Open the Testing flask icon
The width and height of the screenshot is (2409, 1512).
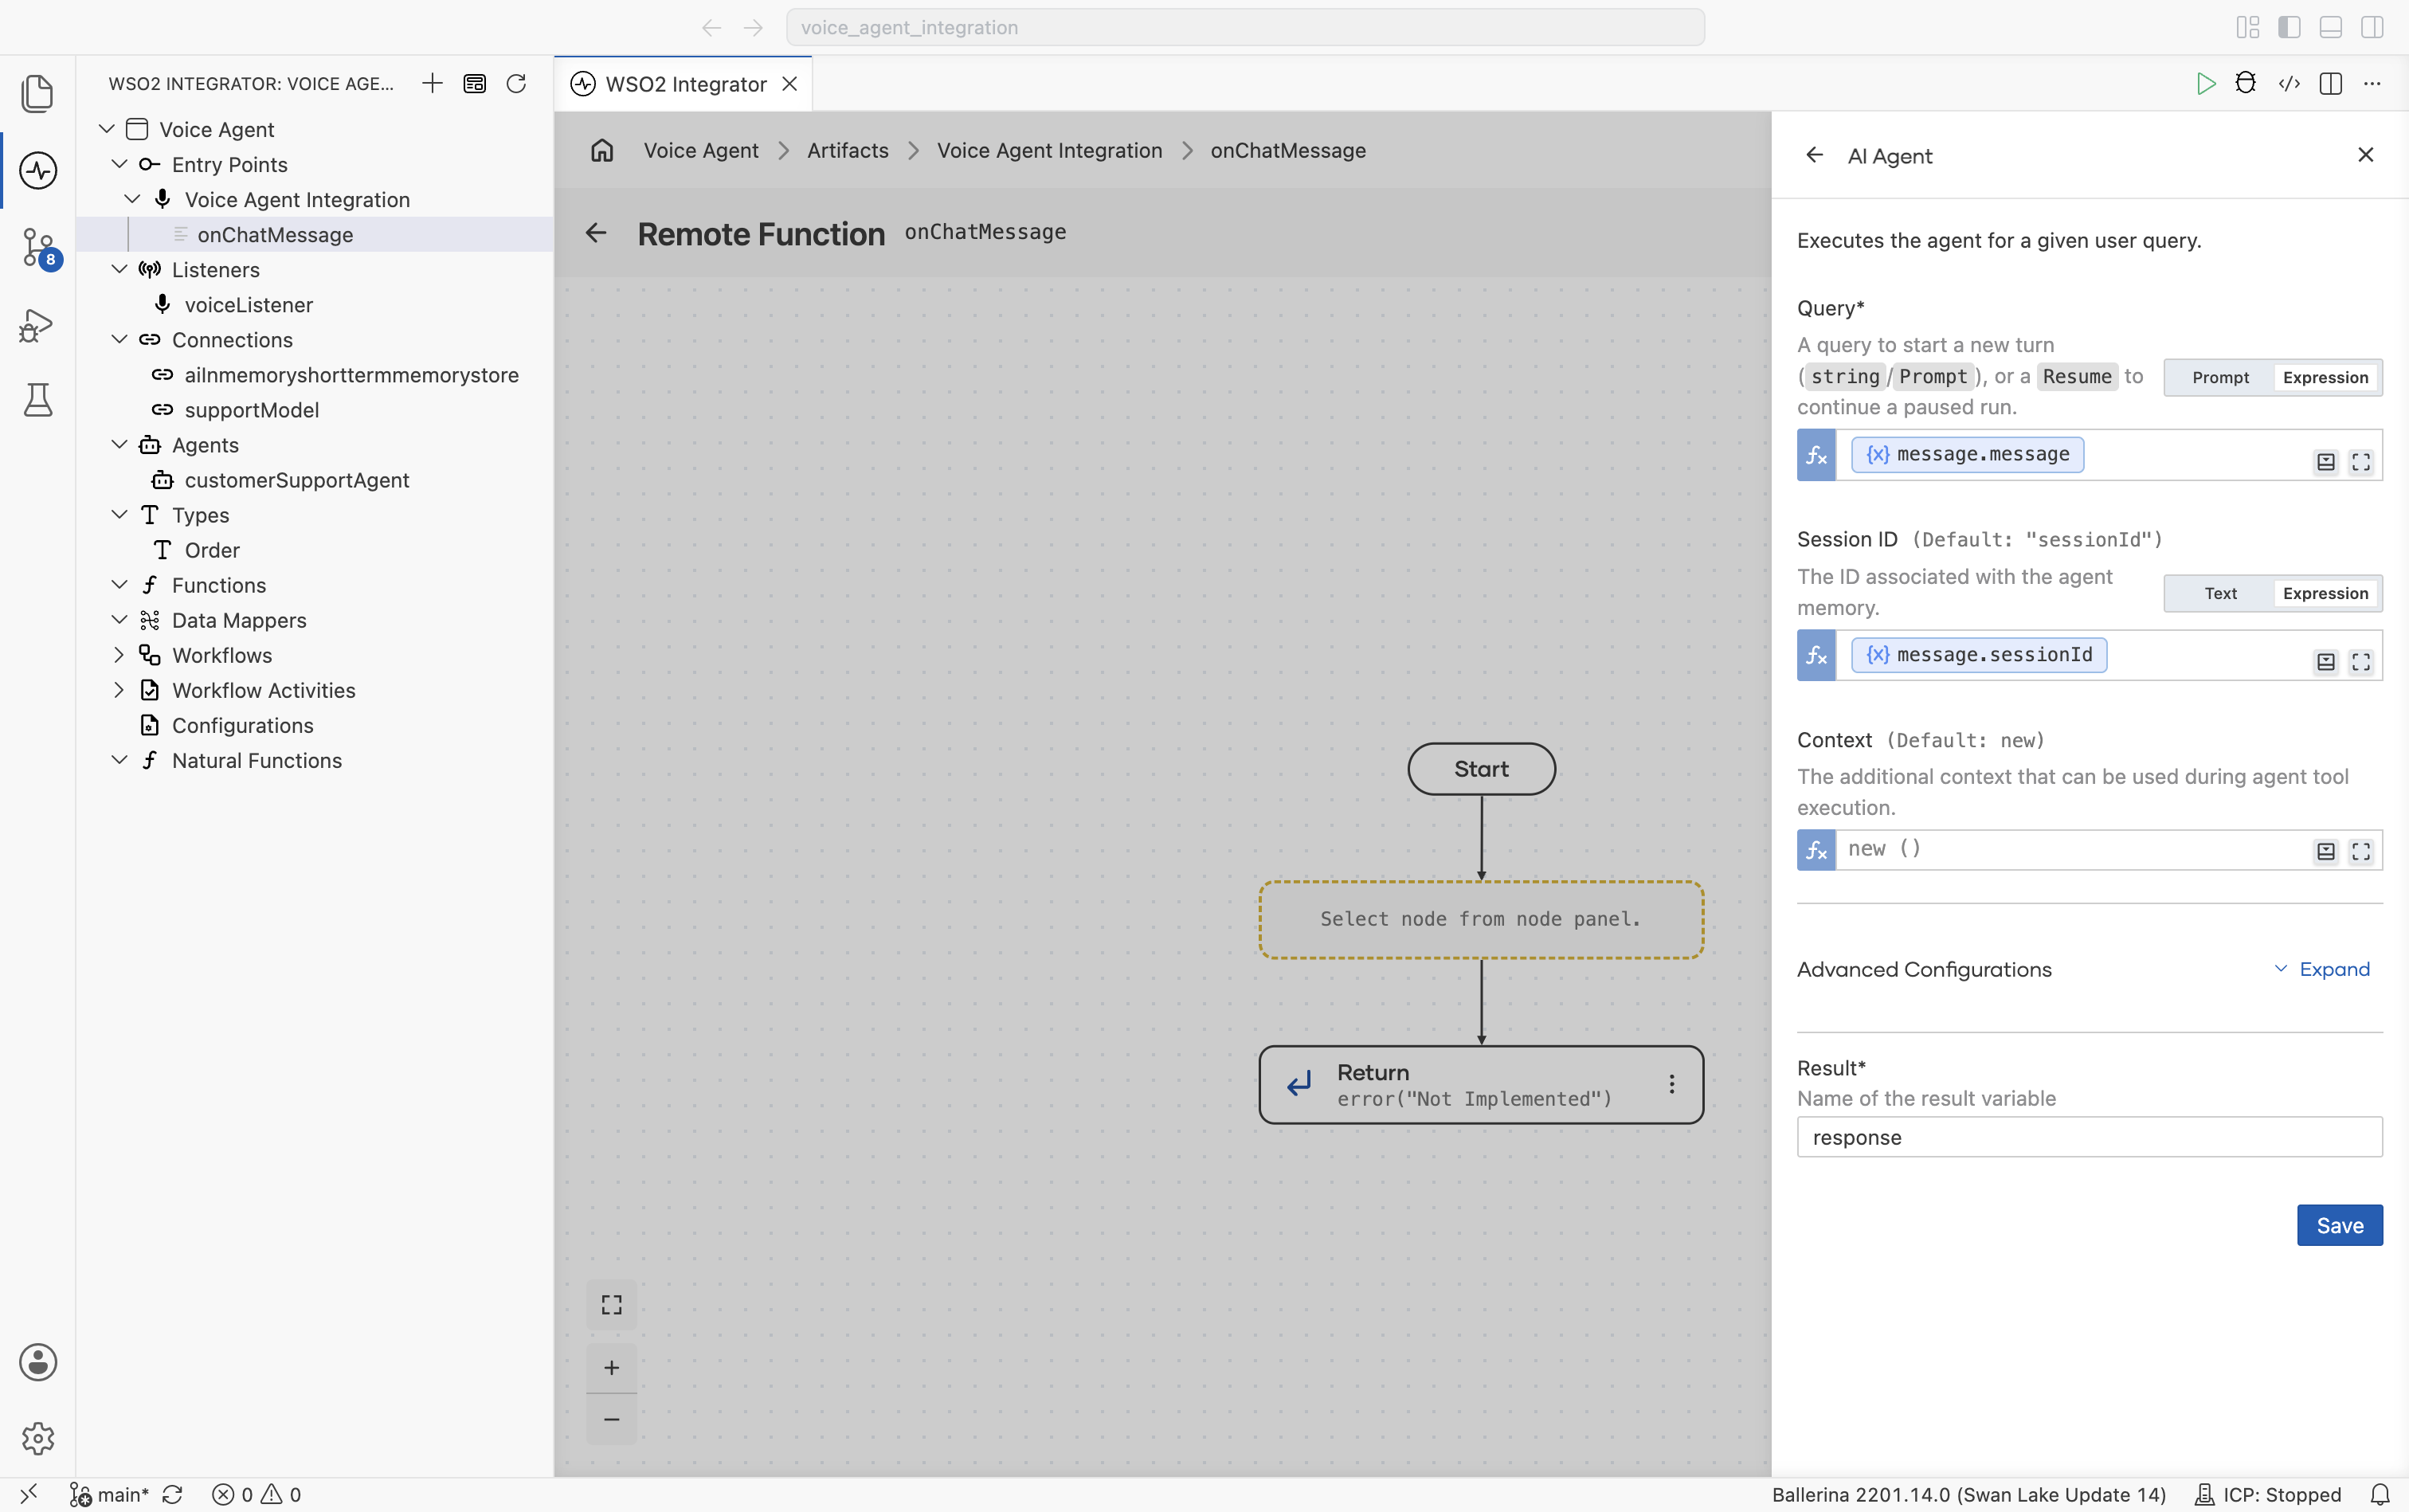pyautogui.click(x=38, y=400)
